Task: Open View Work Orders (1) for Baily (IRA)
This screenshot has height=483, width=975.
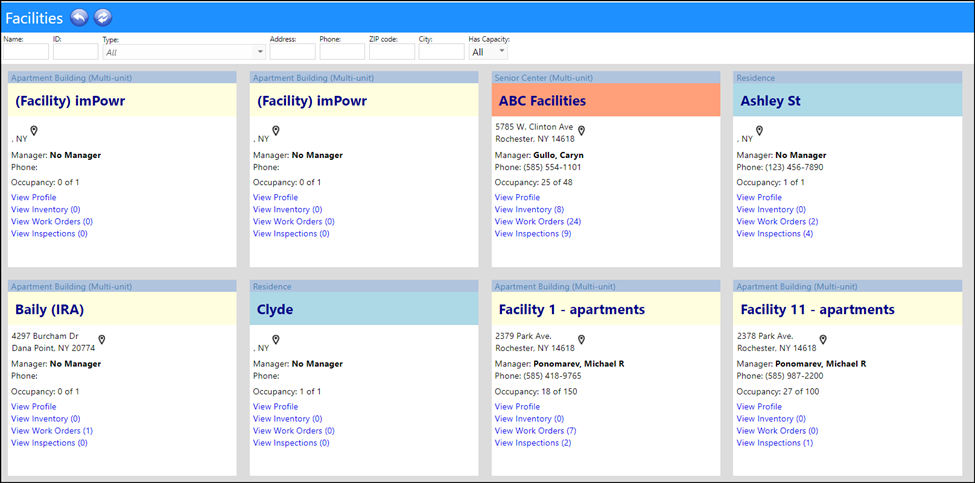Action: [x=52, y=431]
